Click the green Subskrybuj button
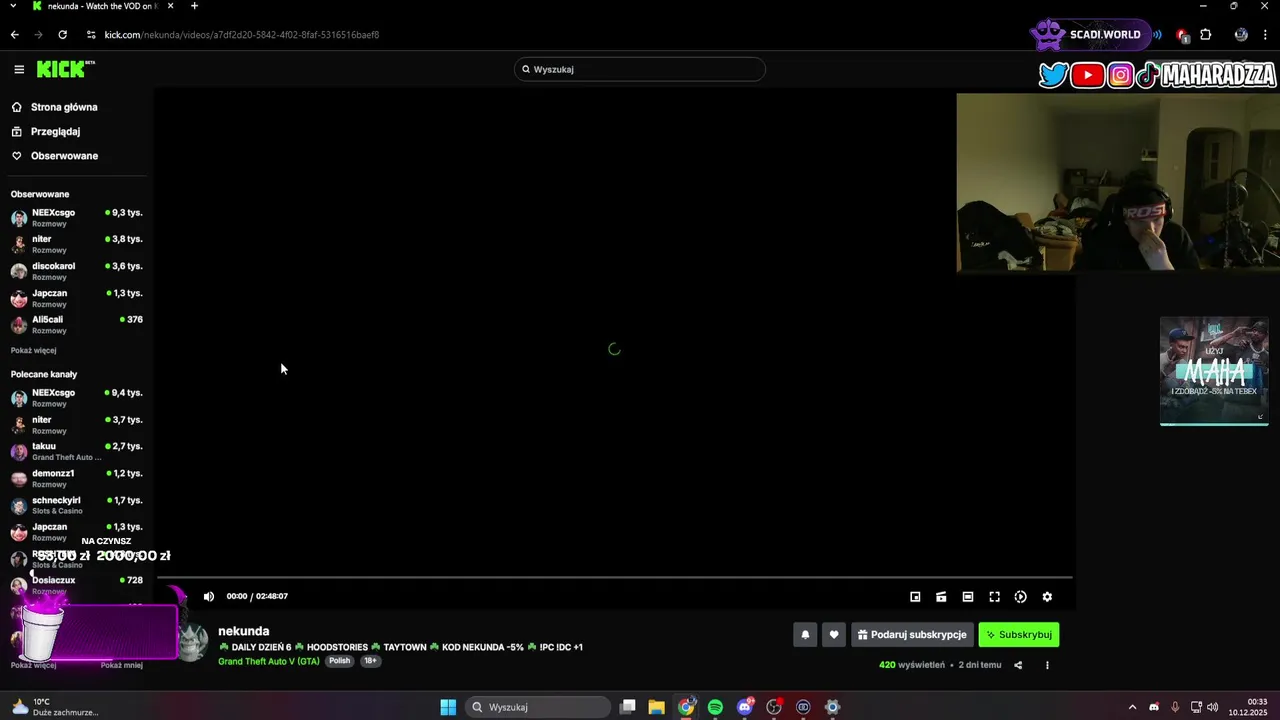 pos(1019,635)
